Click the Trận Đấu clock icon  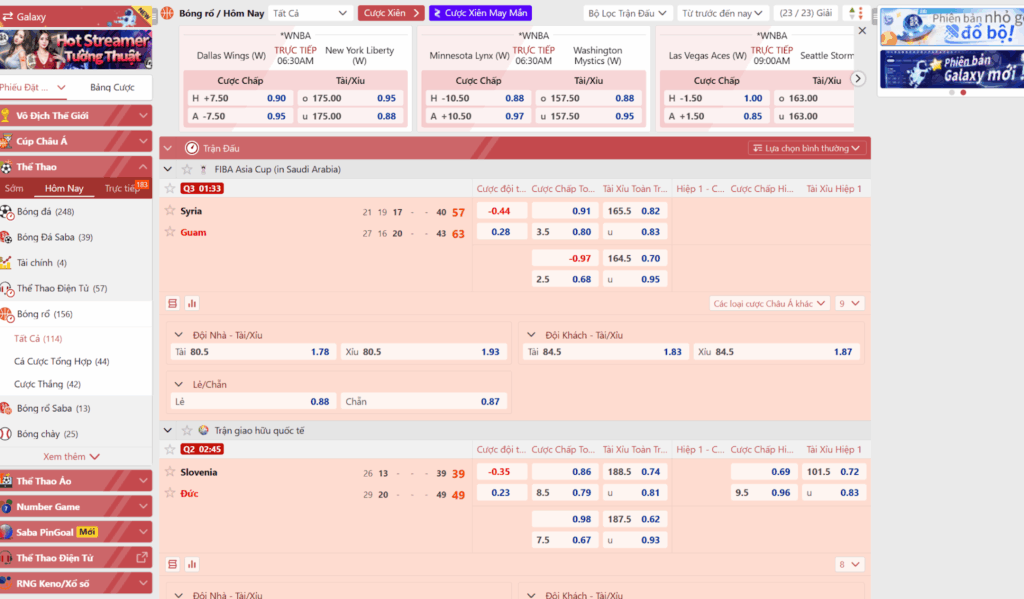coord(191,148)
